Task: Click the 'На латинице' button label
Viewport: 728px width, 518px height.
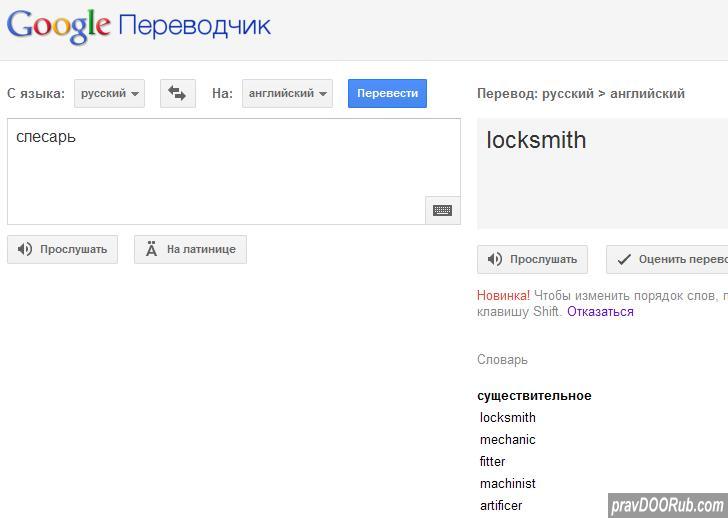Action: 201,249
